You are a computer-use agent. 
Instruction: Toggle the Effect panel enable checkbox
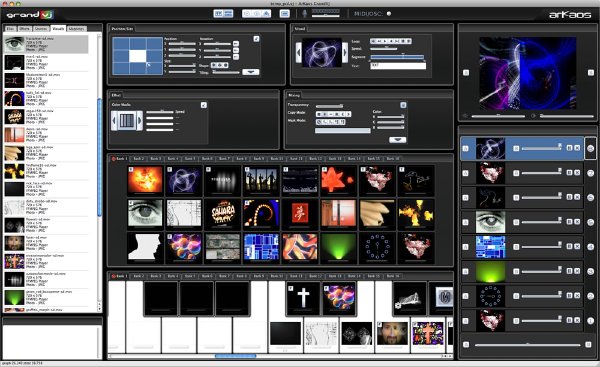(204, 105)
